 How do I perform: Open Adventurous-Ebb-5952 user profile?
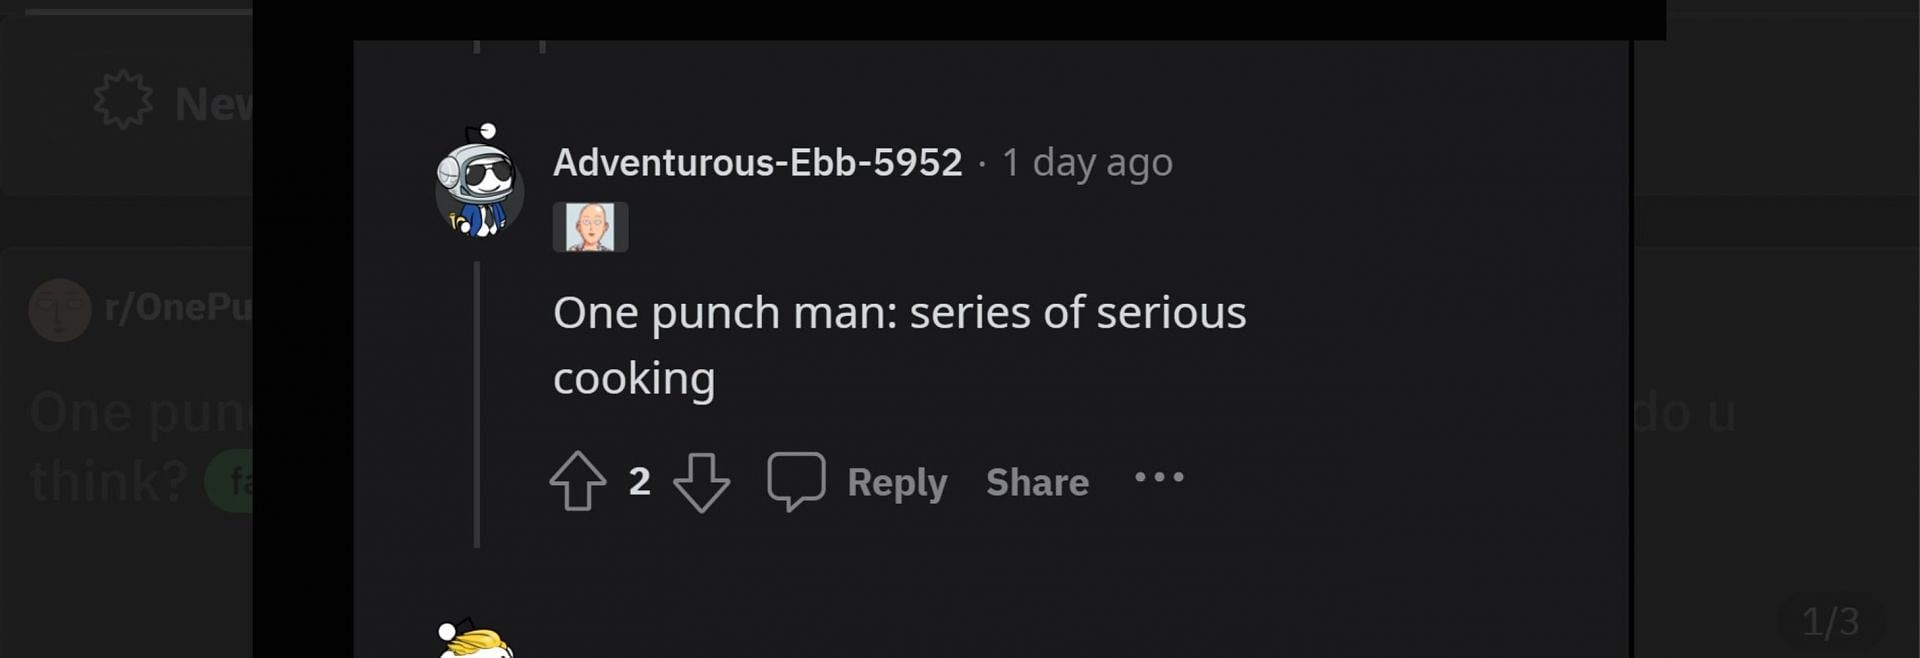pyautogui.click(x=757, y=162)
